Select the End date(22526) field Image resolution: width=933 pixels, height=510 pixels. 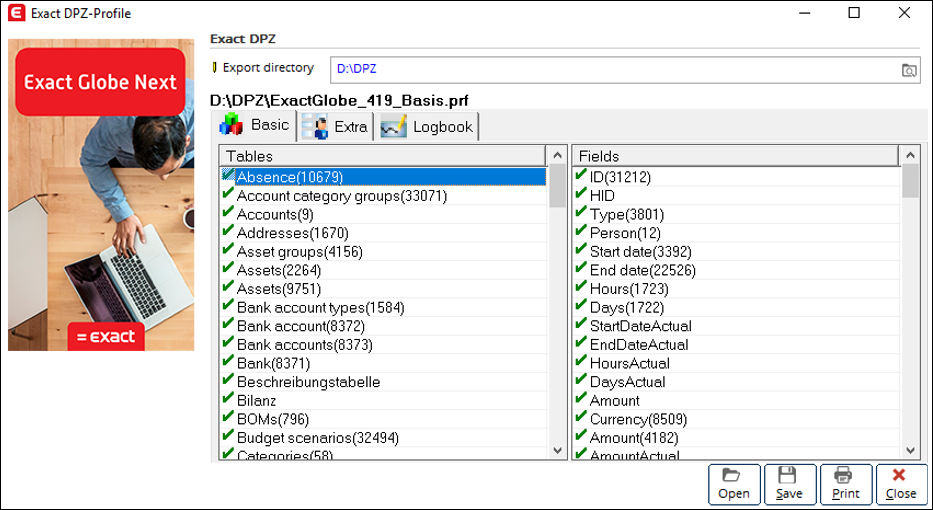(737, 270)
